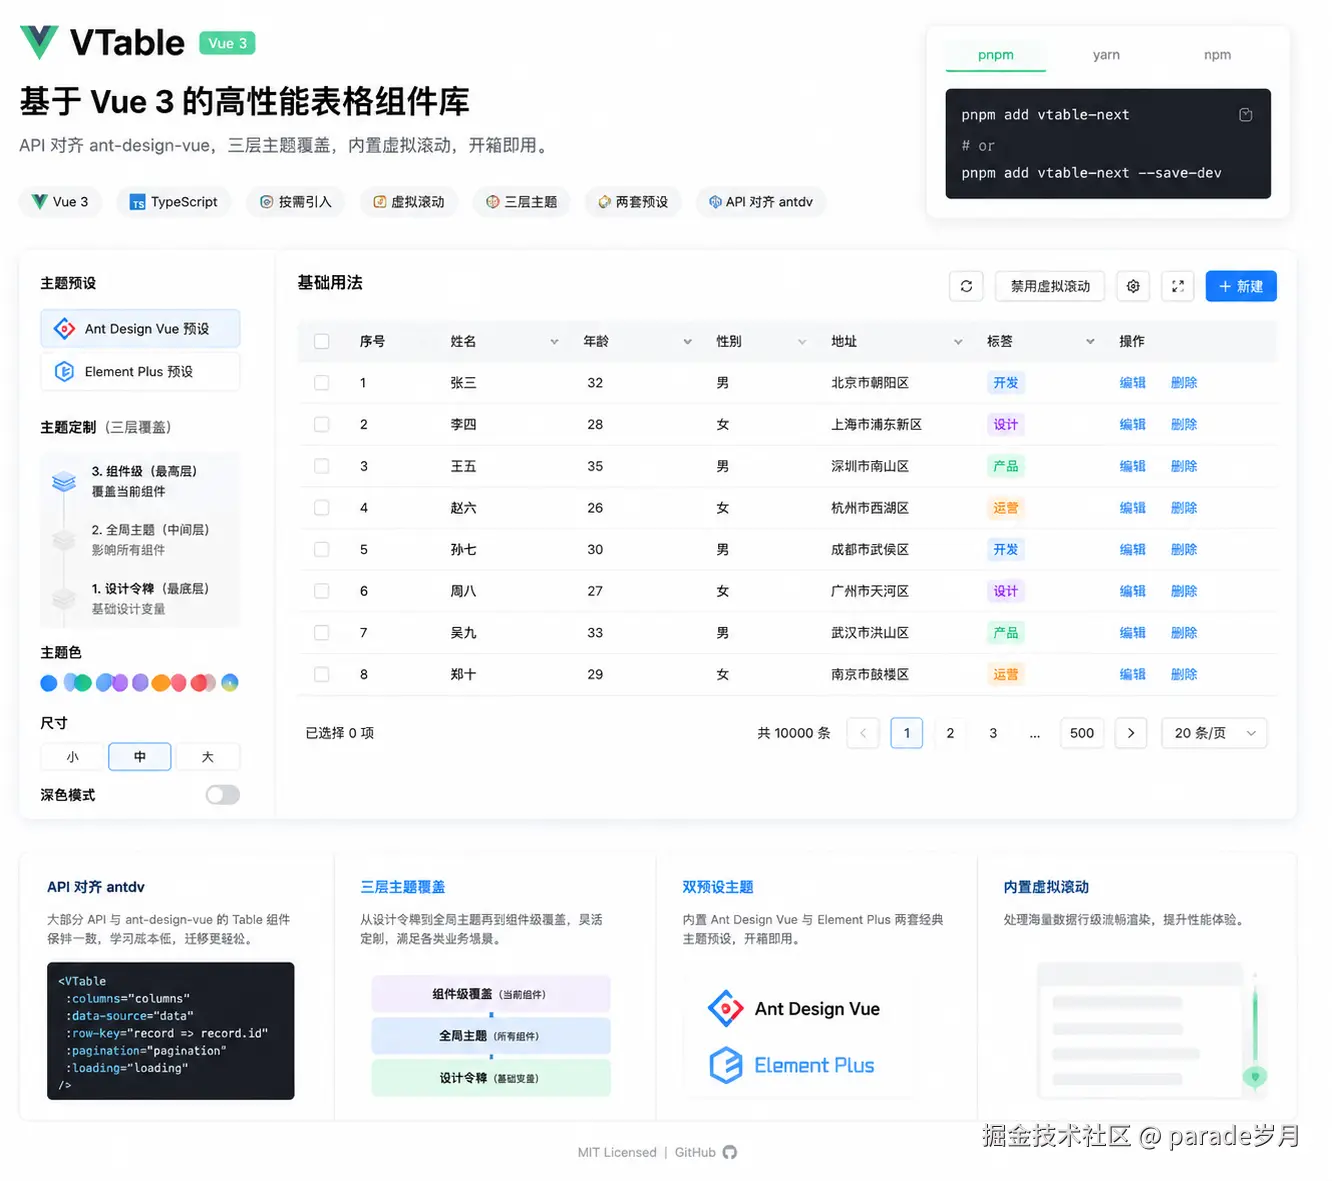
Task: Check the row for 李四
Action: coord(322,424)
